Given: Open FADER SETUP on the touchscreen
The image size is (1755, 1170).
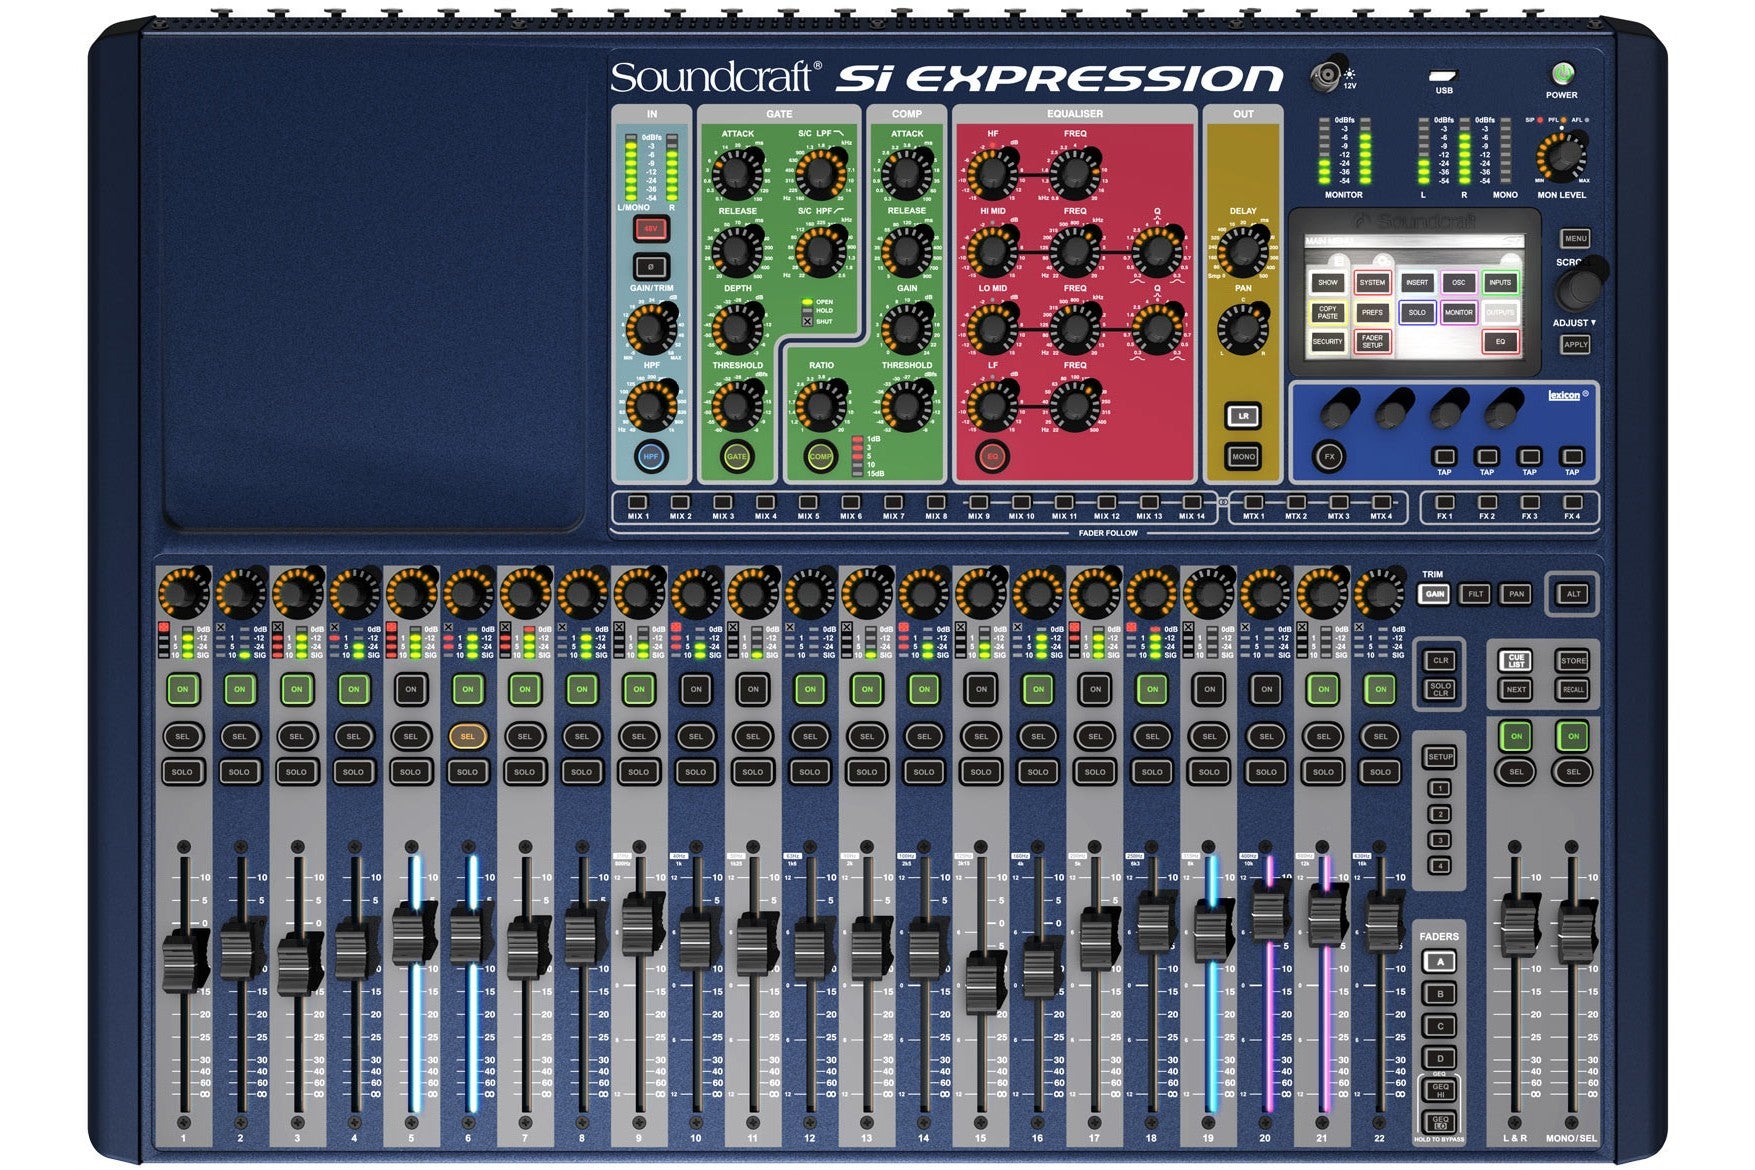Looking at the screenshot, I should click(1372, 341).
